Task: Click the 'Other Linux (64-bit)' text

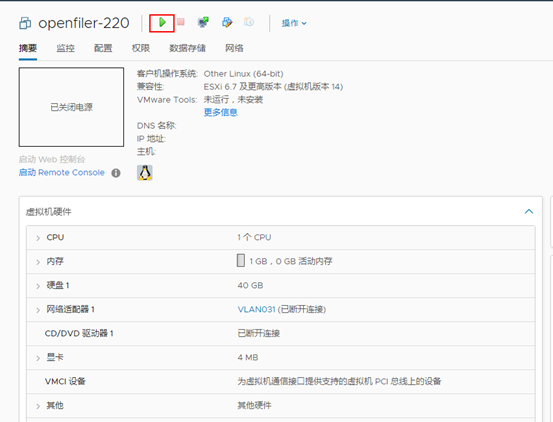Action: (243, 74)
